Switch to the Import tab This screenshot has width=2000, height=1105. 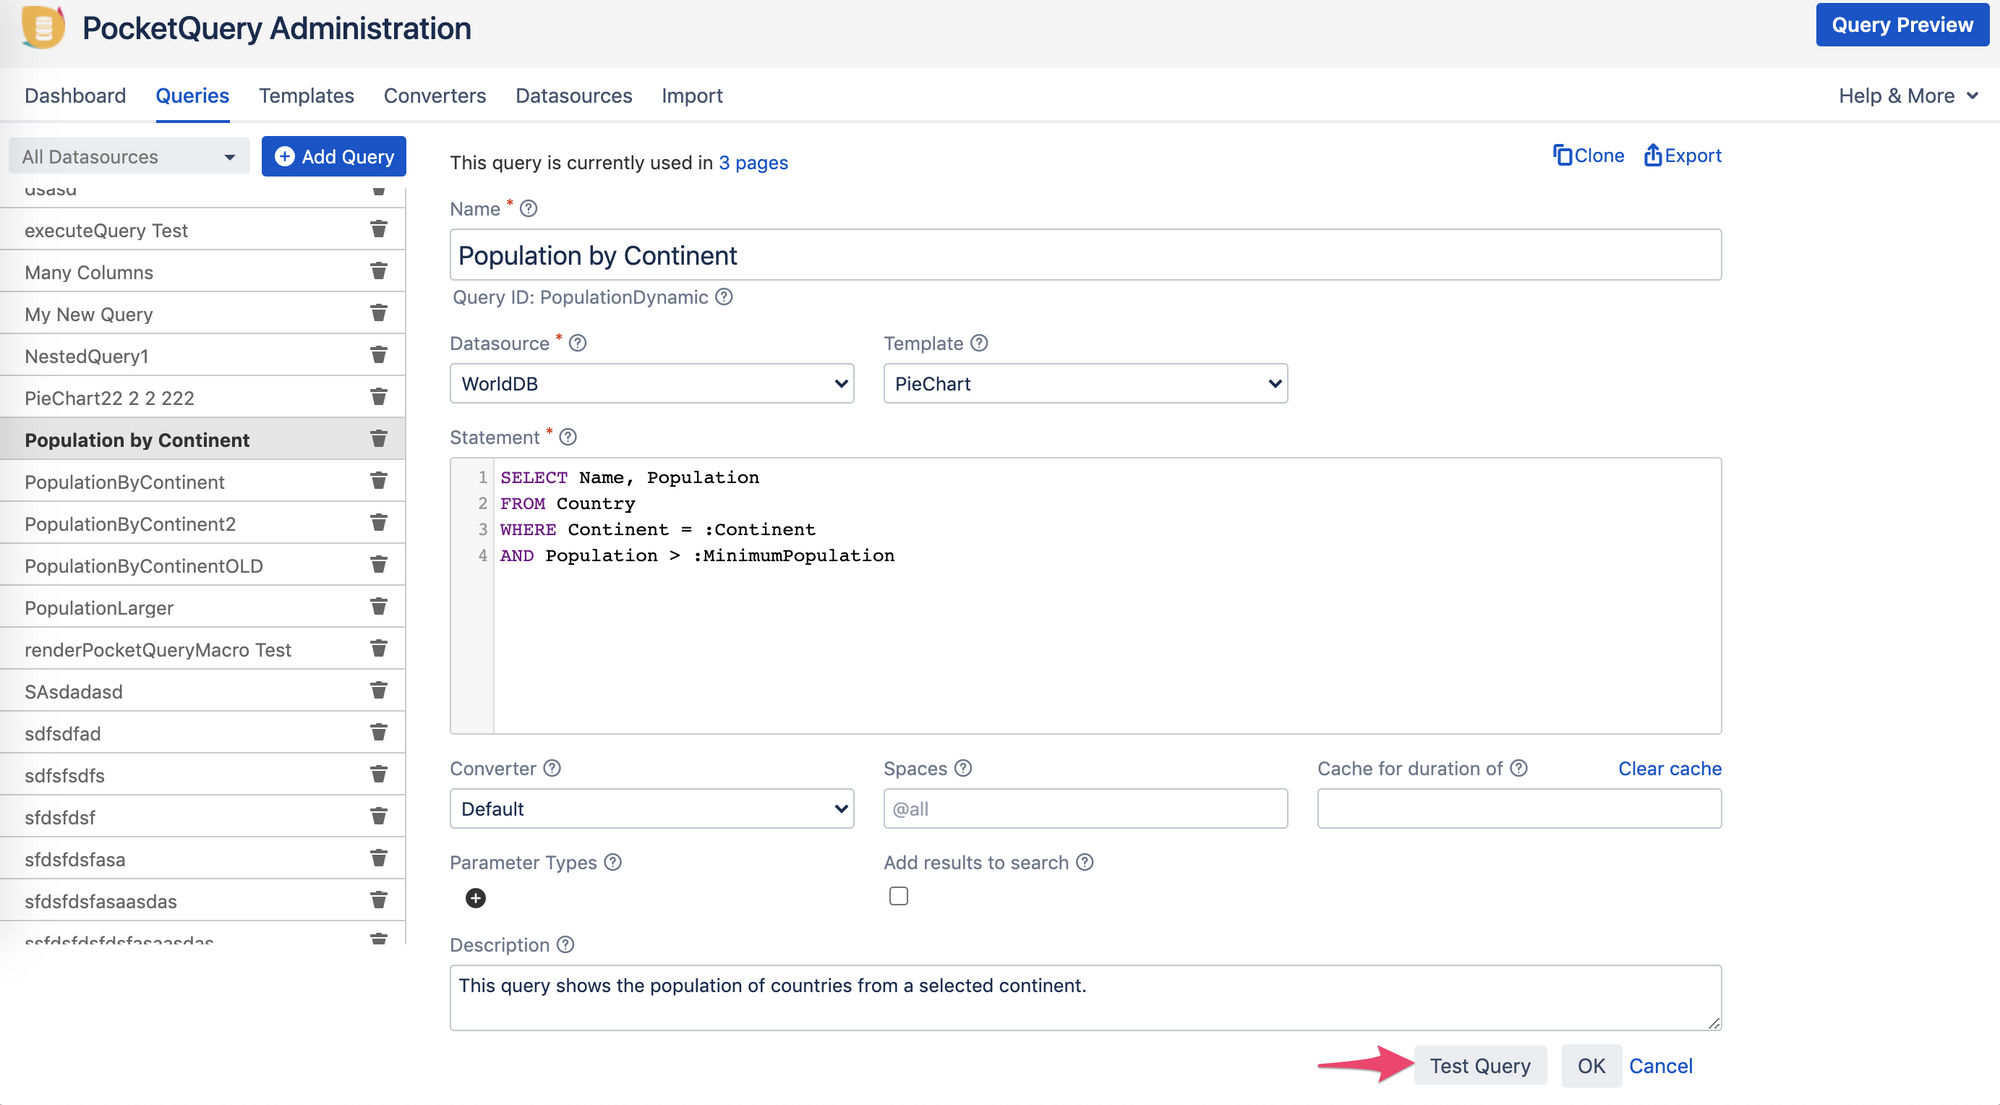pos(692,96)
